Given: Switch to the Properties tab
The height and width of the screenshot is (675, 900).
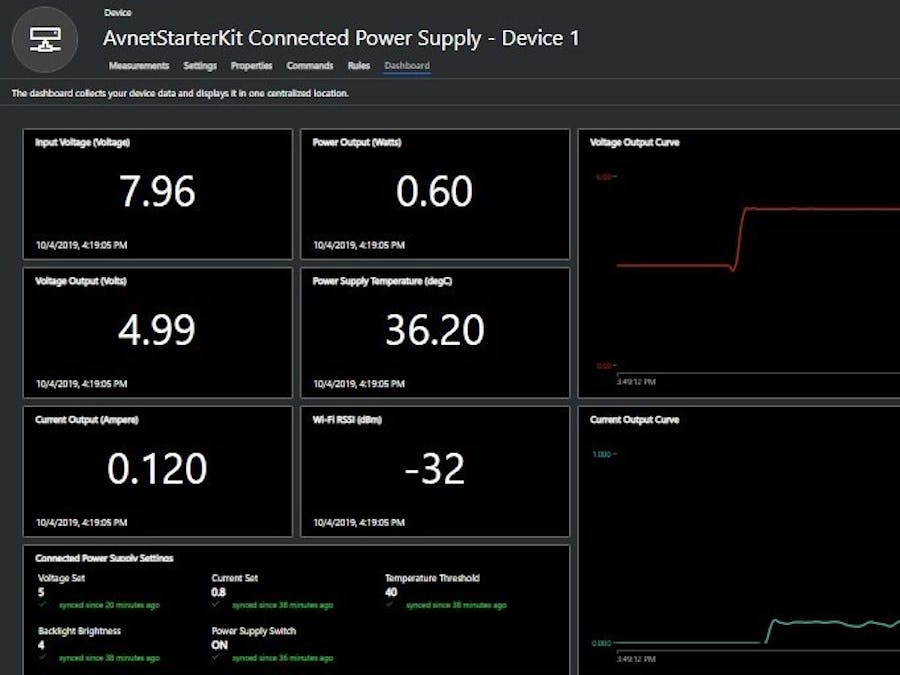Looking at the screenshot, I should pyautogui.click(x=251, y=65).
